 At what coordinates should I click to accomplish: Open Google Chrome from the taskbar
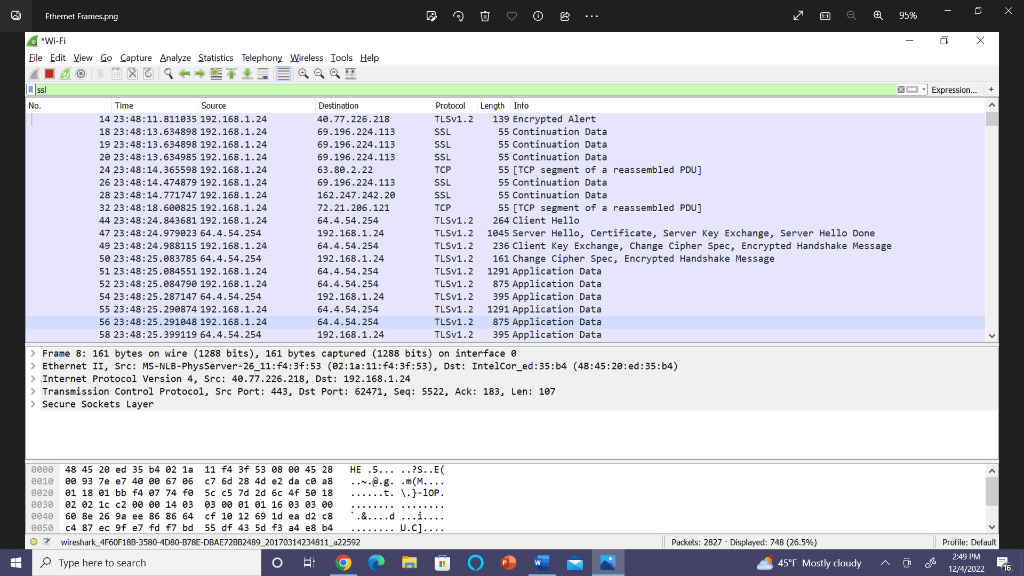coord(344,563)
